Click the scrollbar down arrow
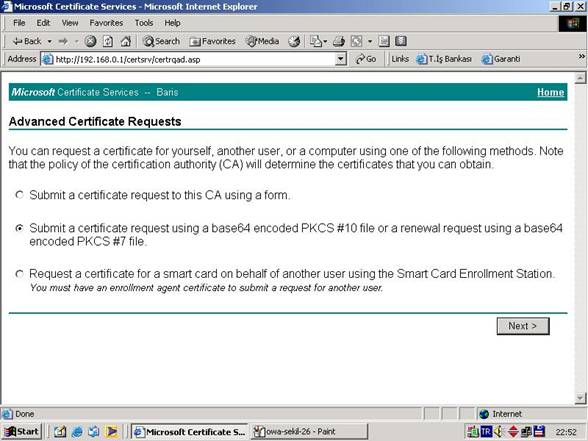Image resolution: width=588 pixels, height=441 pixels. (x=580, y=398)
